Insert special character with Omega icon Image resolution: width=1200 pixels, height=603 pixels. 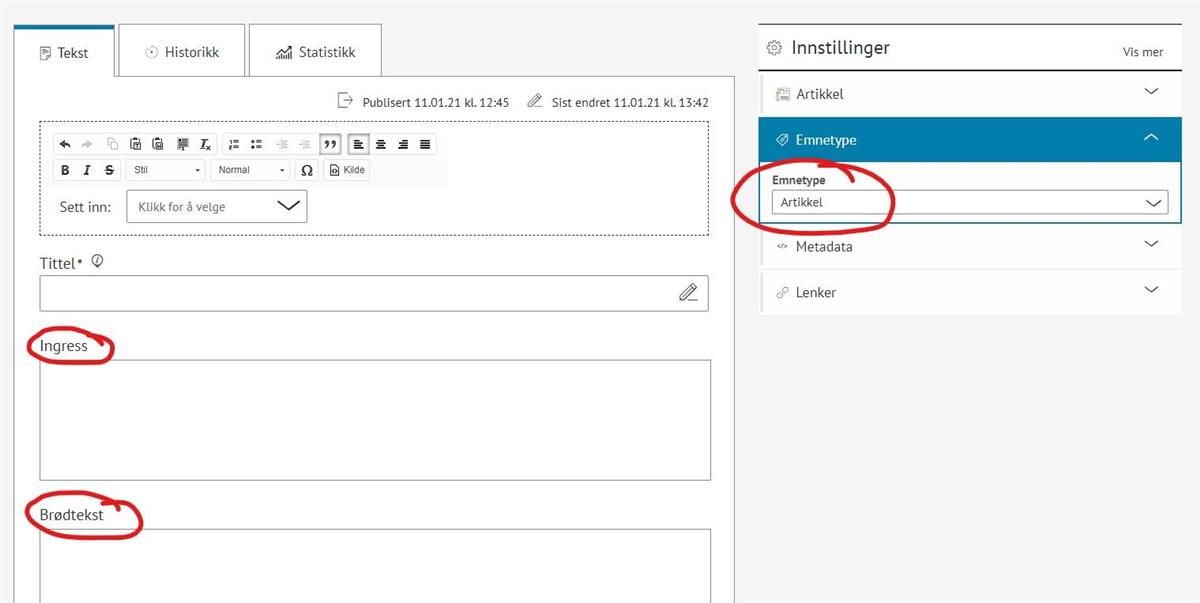[x=307, y=170]
